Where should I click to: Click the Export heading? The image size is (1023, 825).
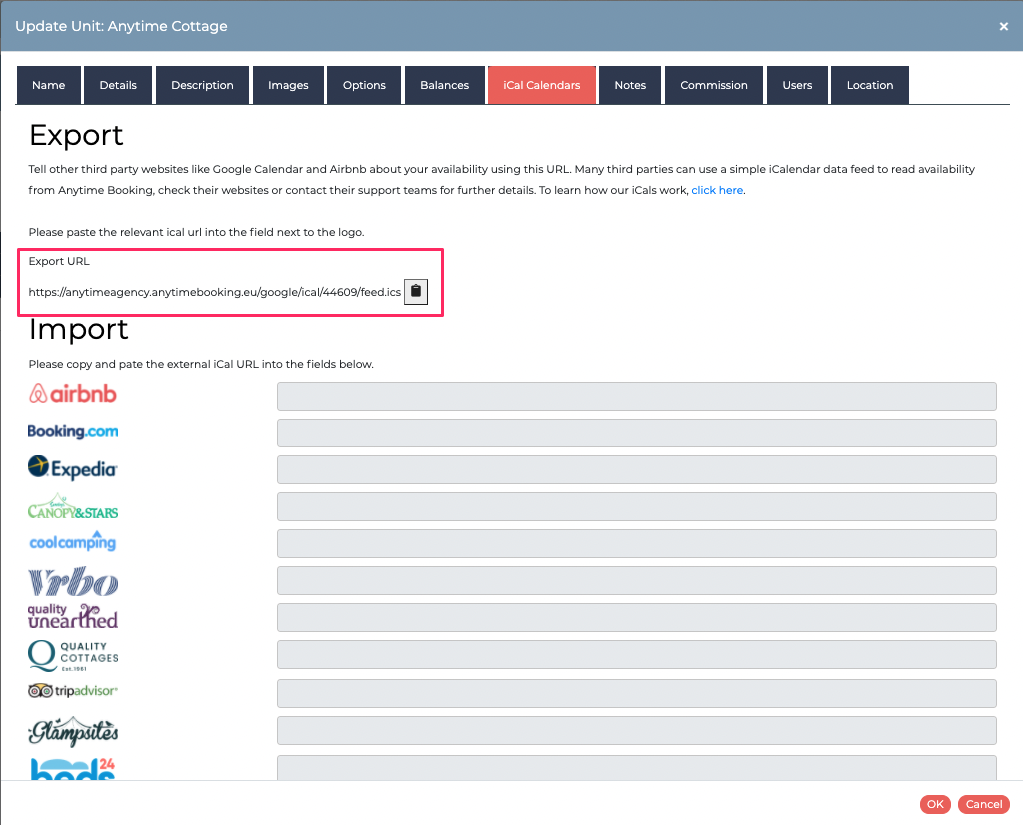coord(76,135)
